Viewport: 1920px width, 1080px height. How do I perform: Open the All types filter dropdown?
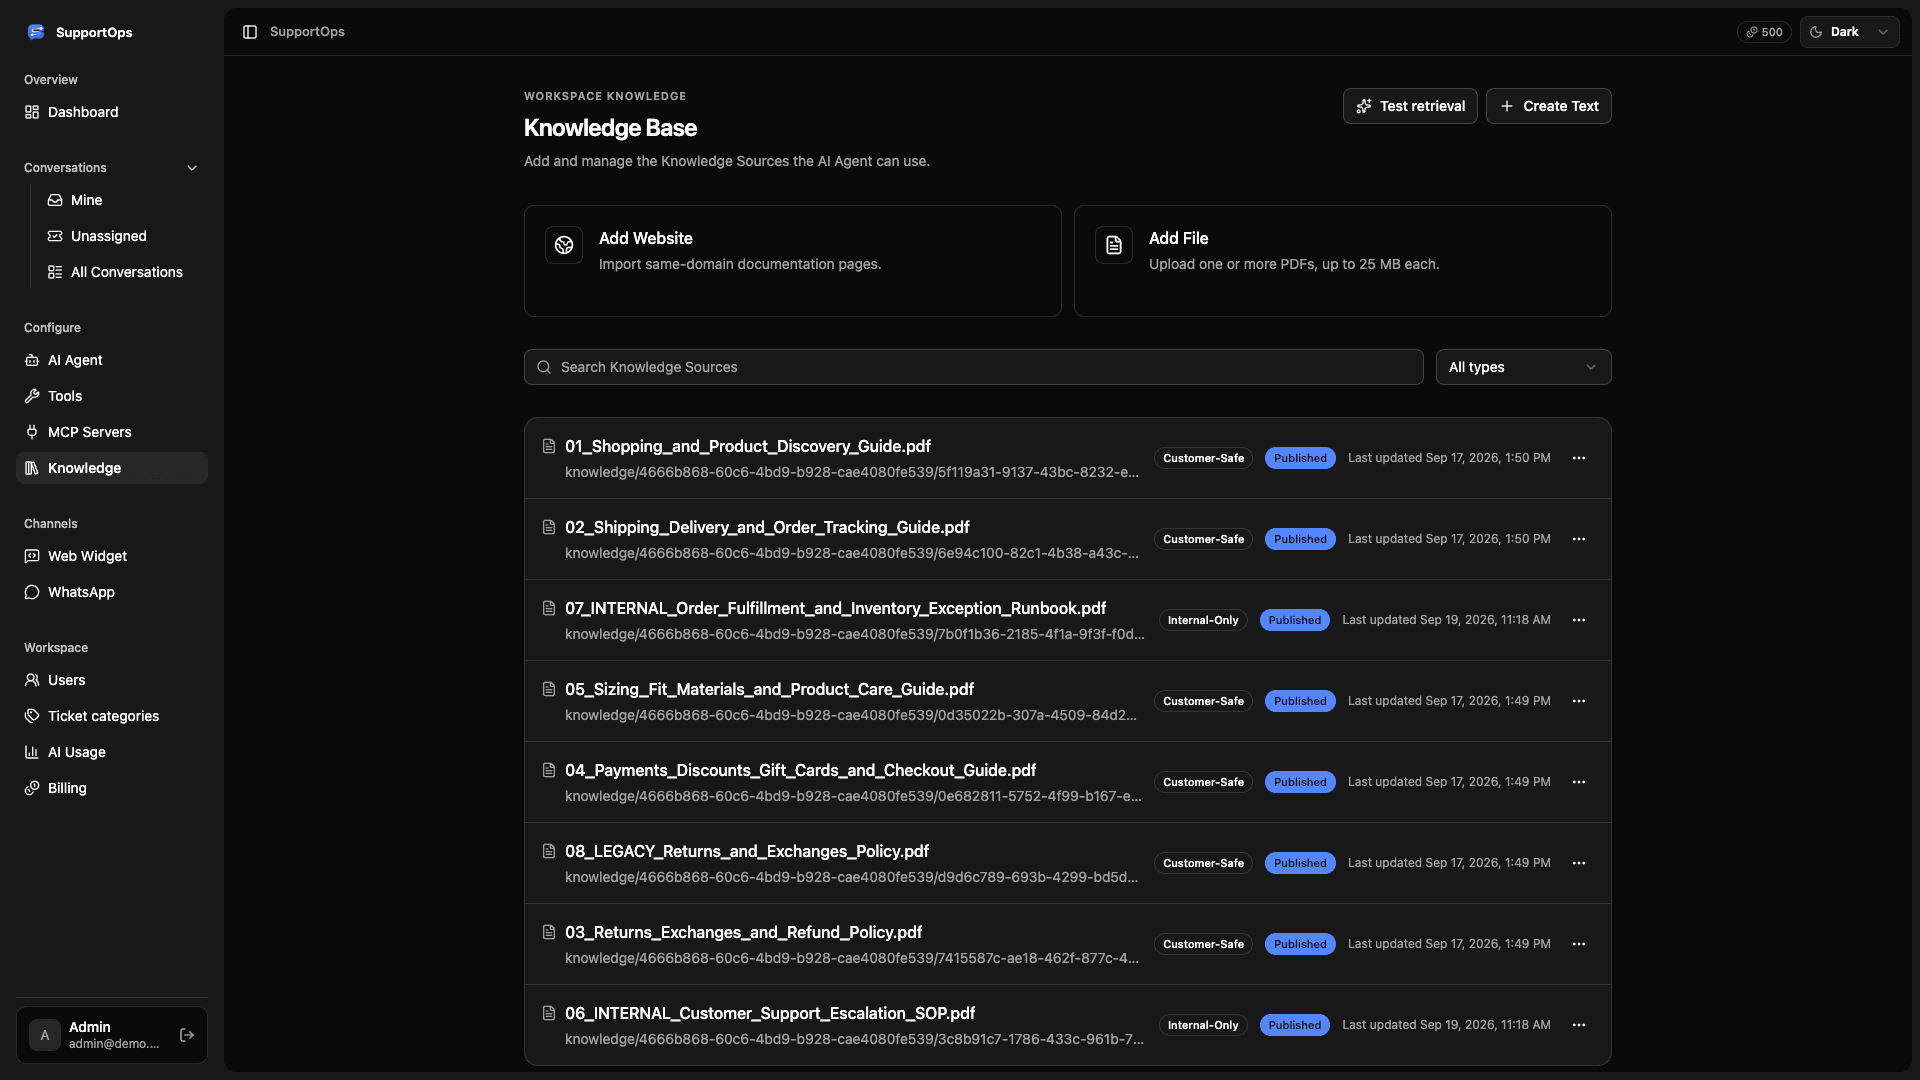[x=1523, y=367]
